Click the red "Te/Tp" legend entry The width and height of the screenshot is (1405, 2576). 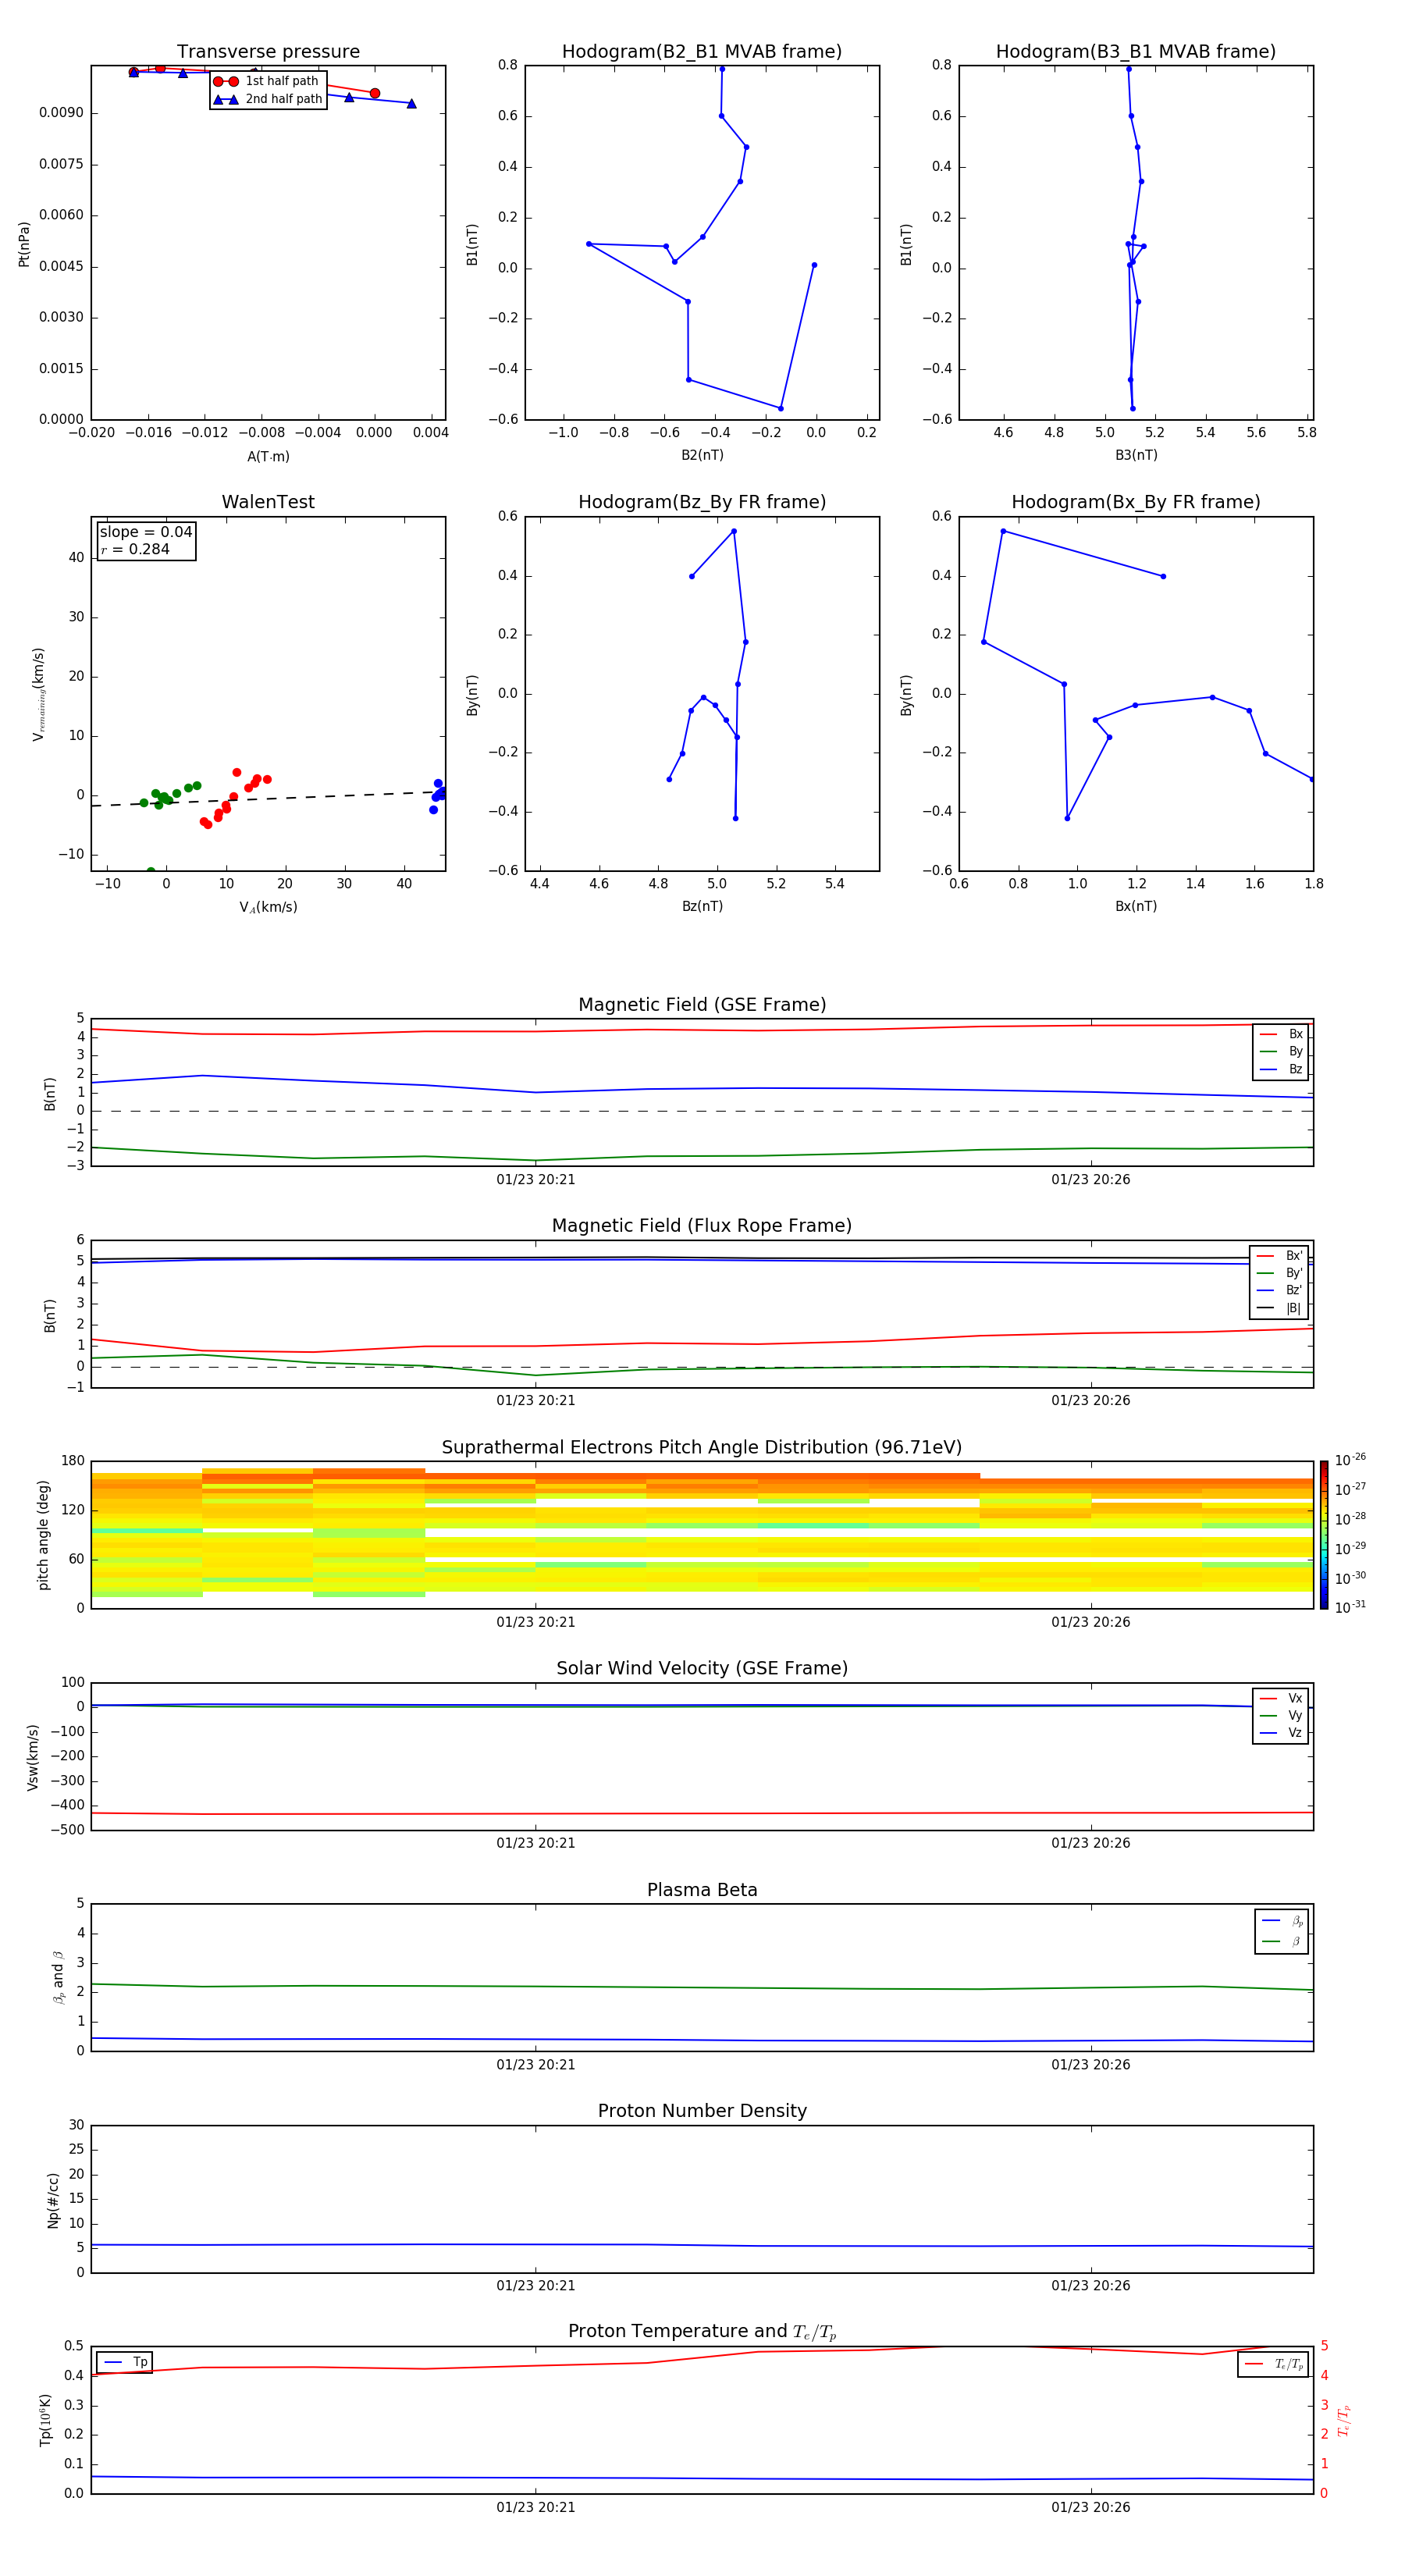click(1275, 2365)
